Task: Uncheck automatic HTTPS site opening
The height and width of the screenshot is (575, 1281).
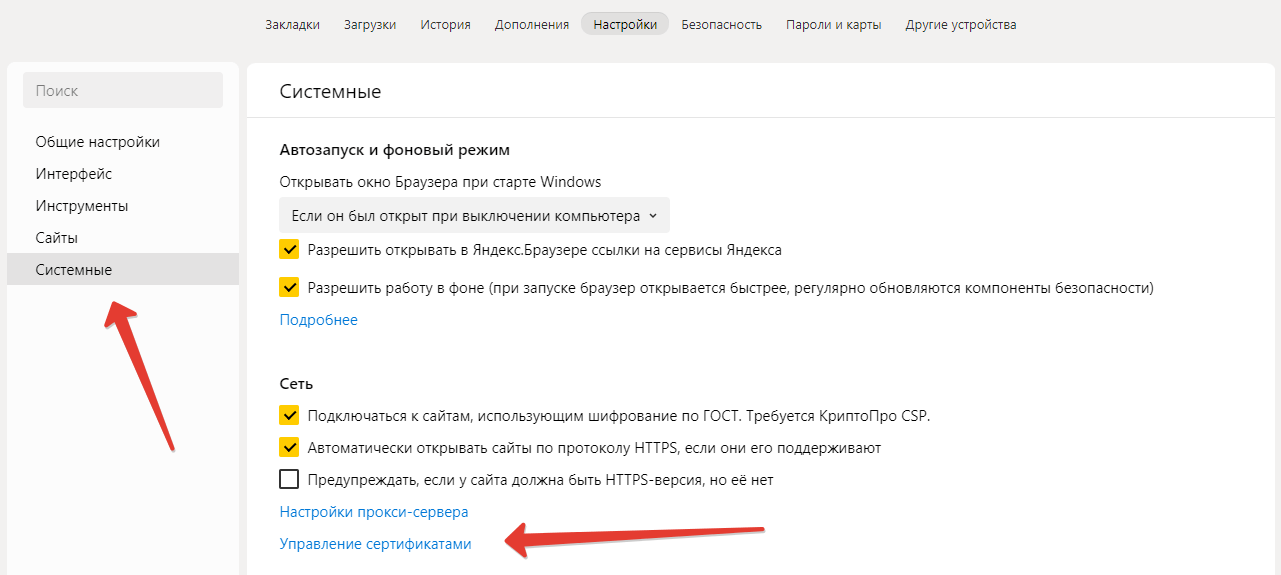Action: coord(290,447)
